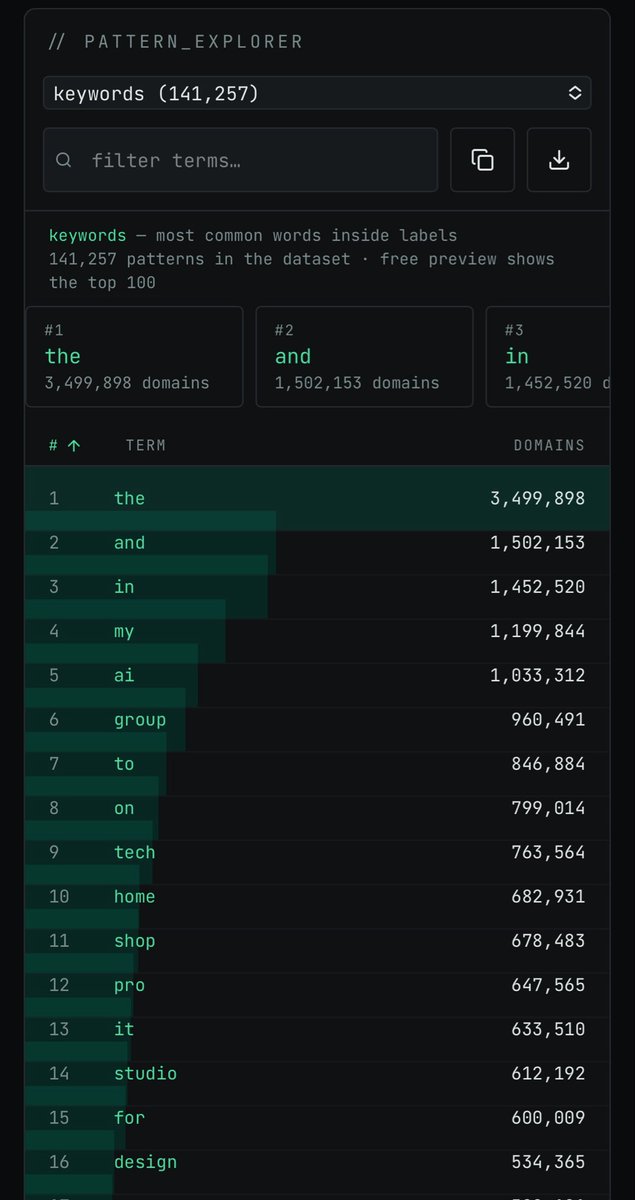
Task: Select the term 'for' in row 15
Action: 129,1117
